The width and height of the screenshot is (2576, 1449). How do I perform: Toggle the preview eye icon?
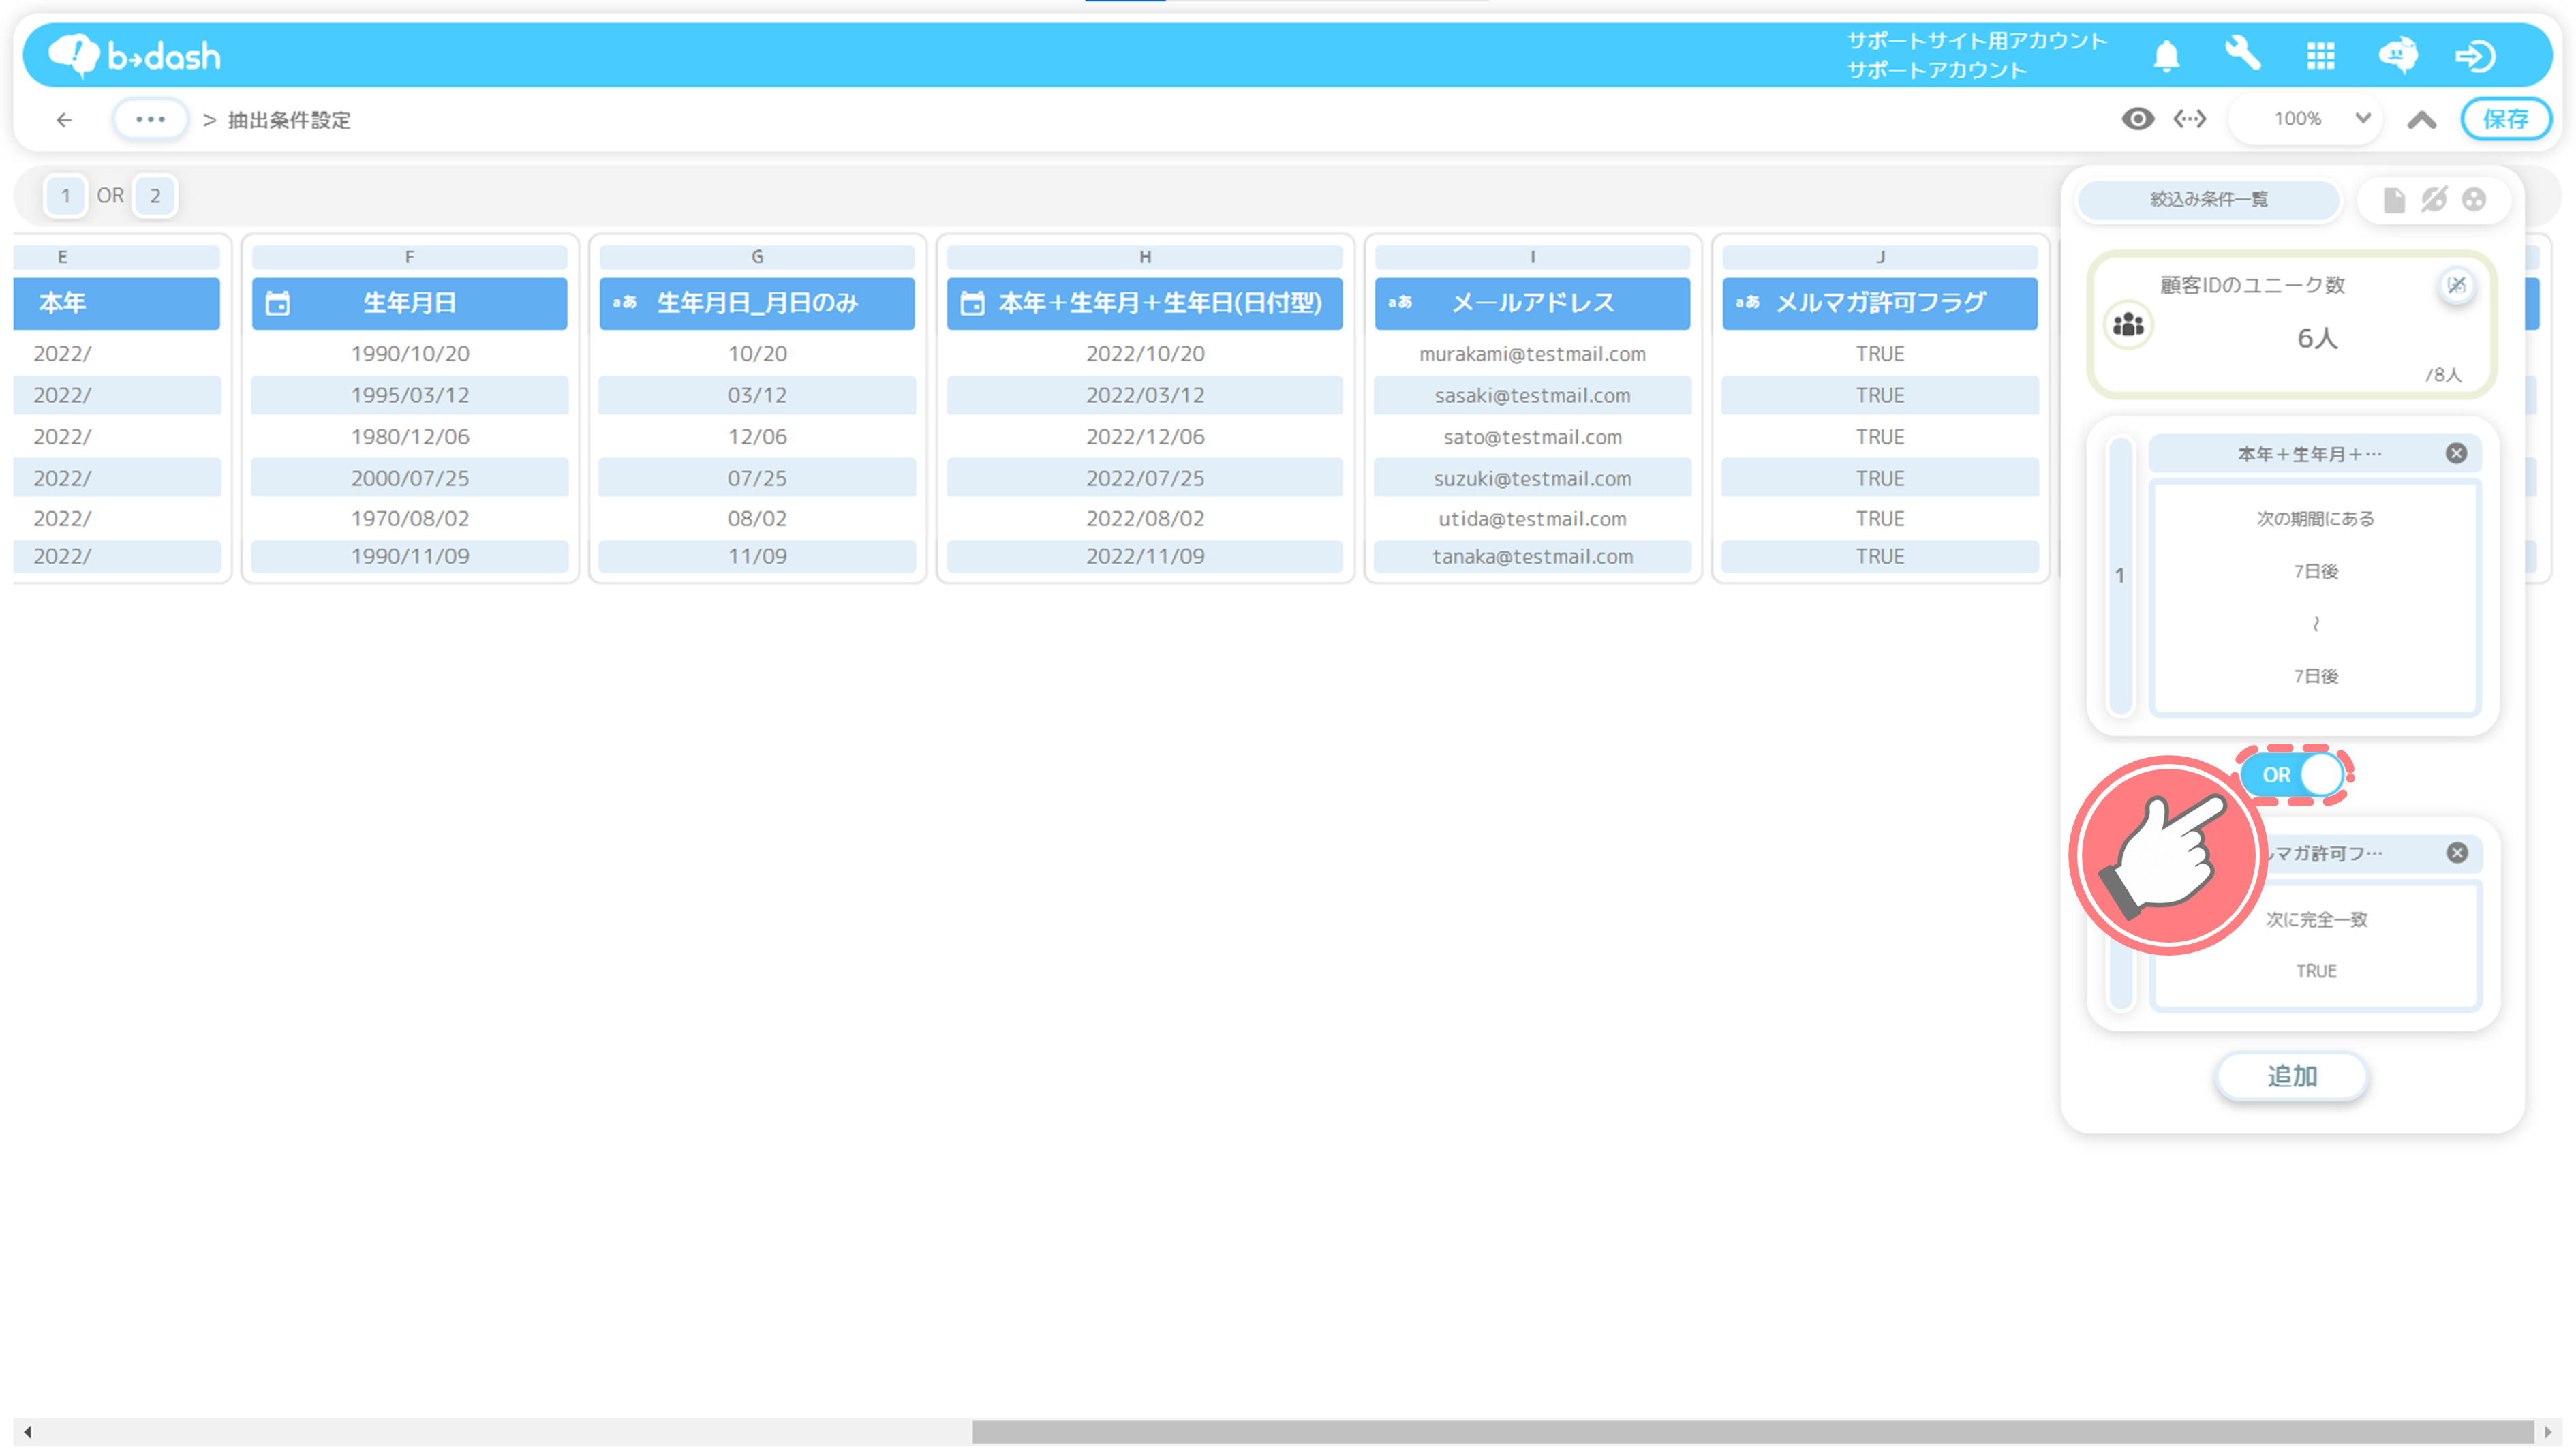pos(2137,119)
